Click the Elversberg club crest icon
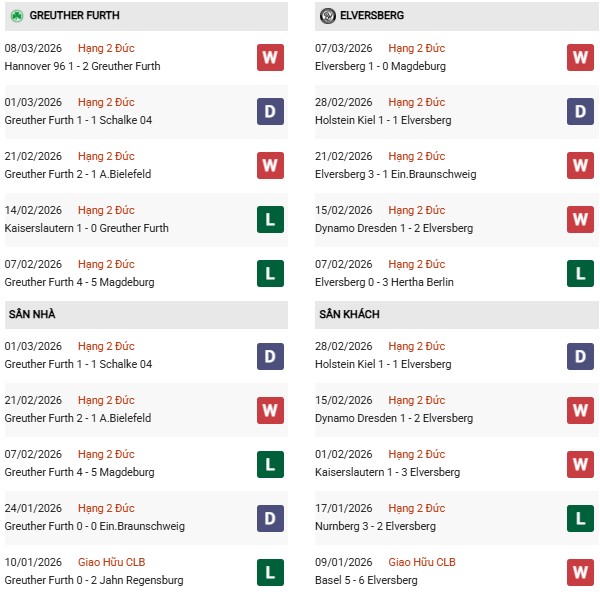 click(328, 16)
